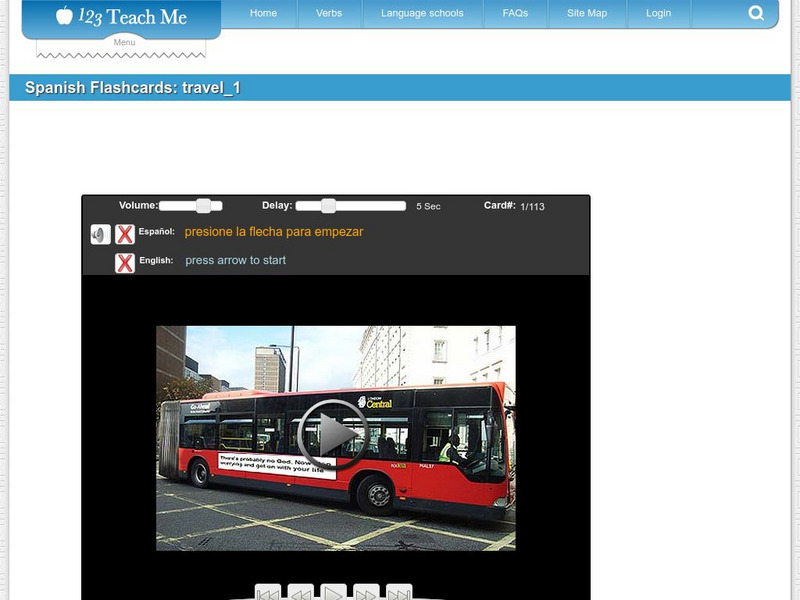This screenshot has width=800, height=600.
Task: Click the Delay slider track
Action: pyautogui.click(x=351, y=206)
